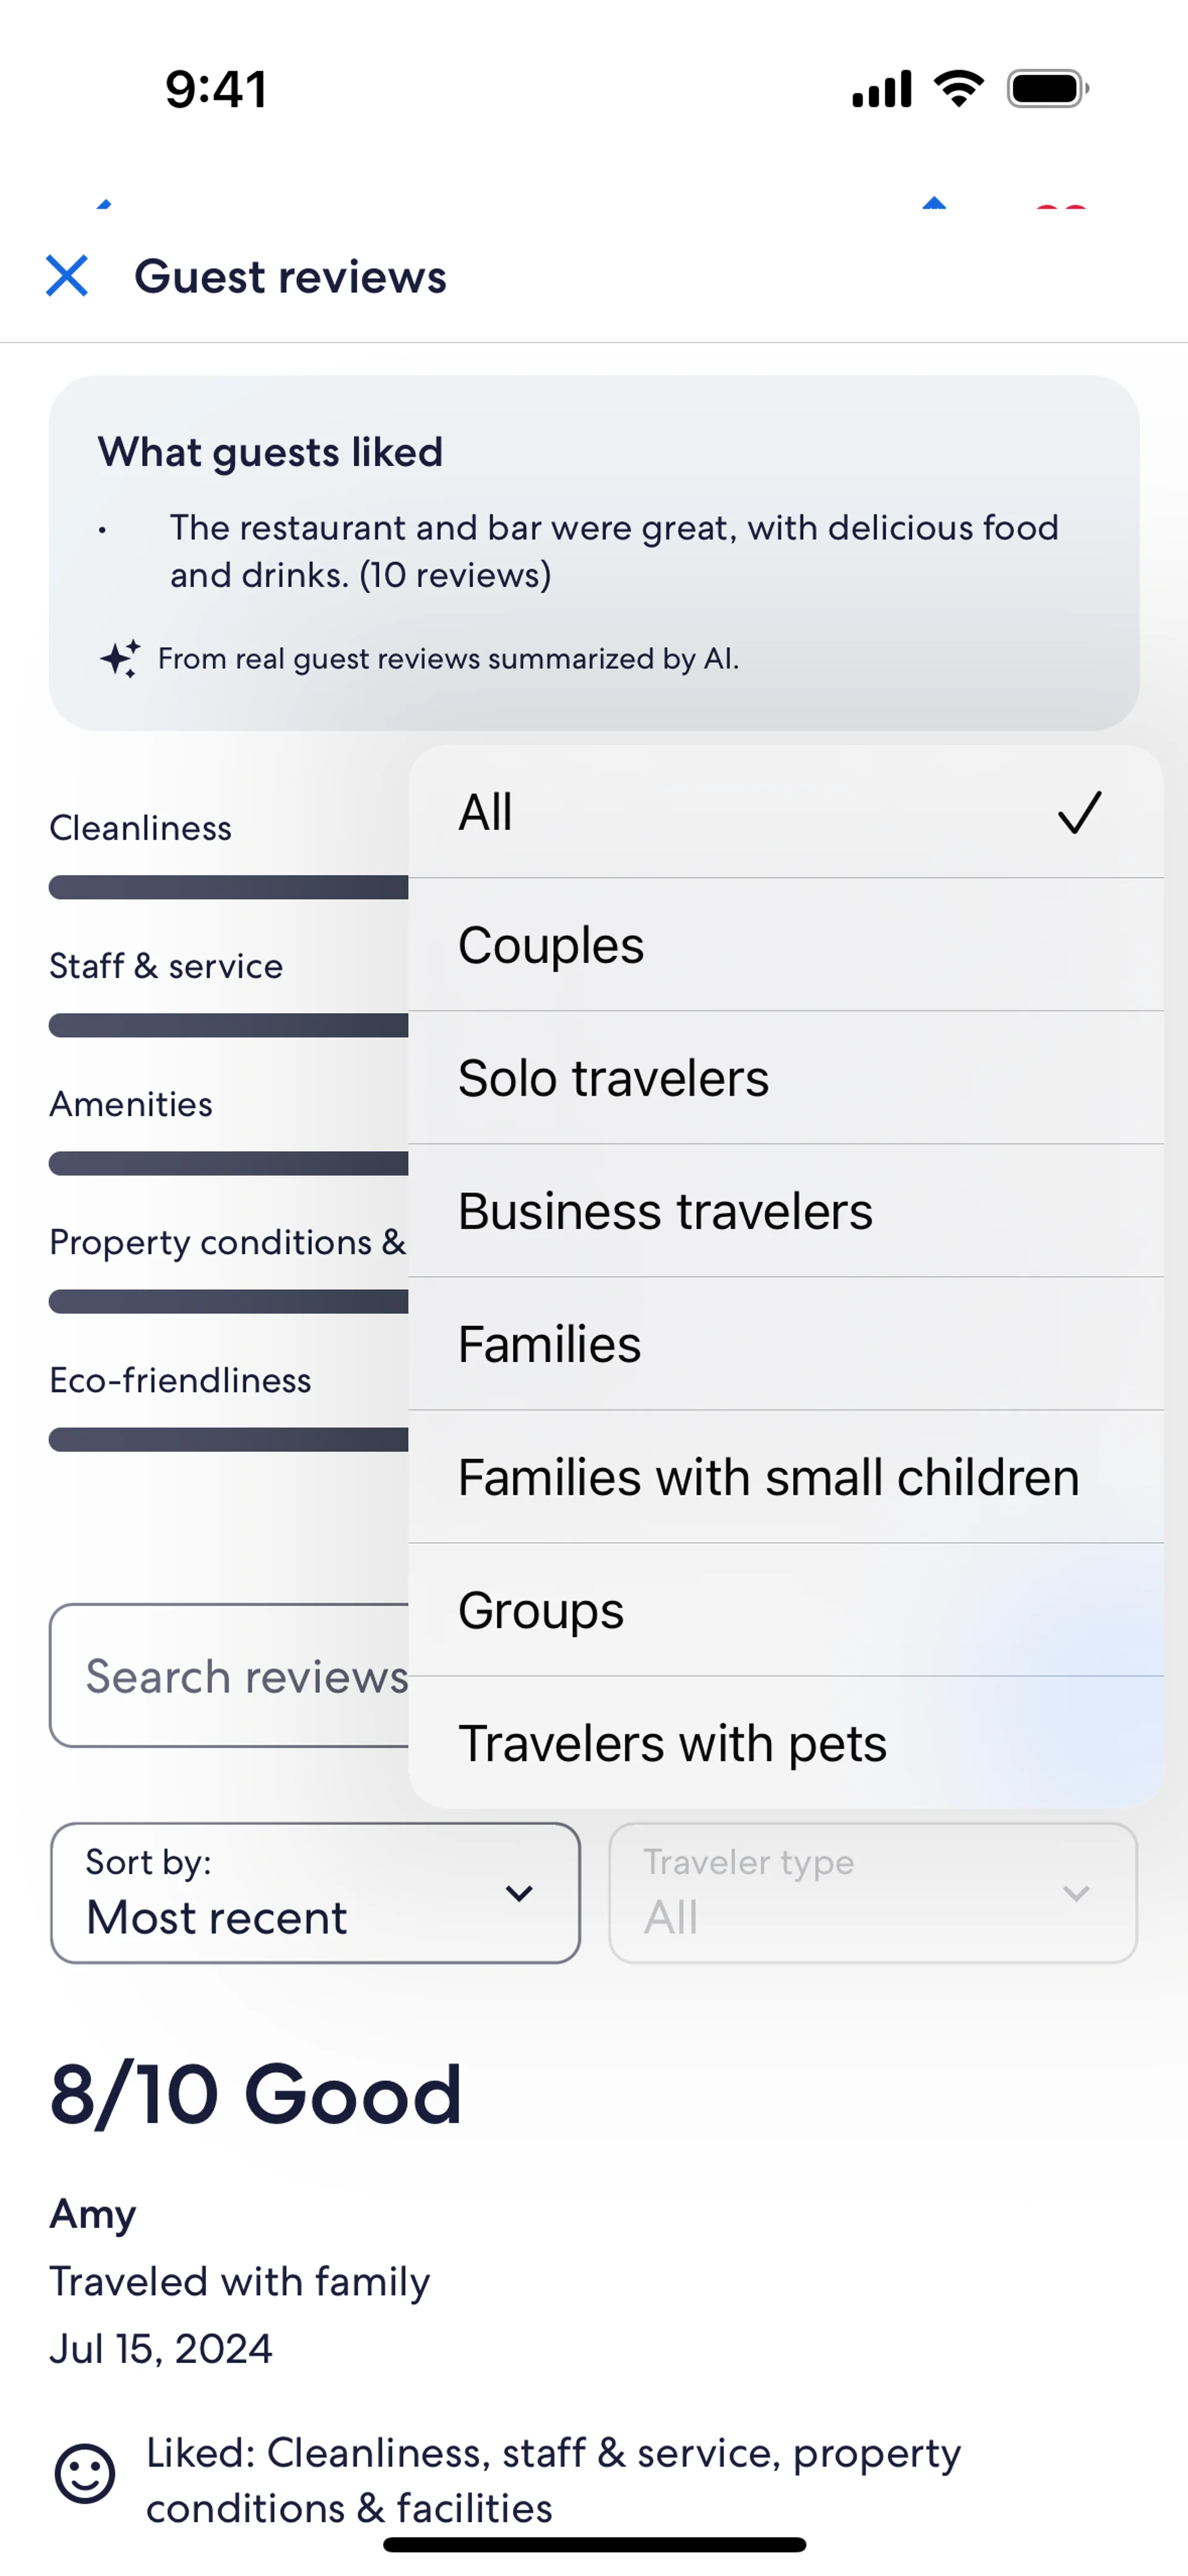The height and width of the screenshot is (2576, 1188).
Task: Choose Solo travelers option
Action: coord(785,1078)
